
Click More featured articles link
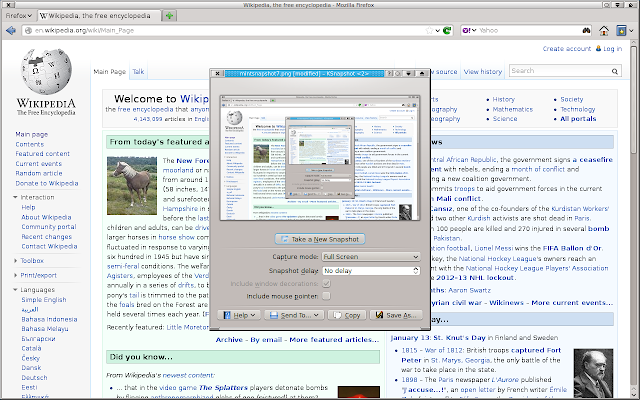pos(334,340)
